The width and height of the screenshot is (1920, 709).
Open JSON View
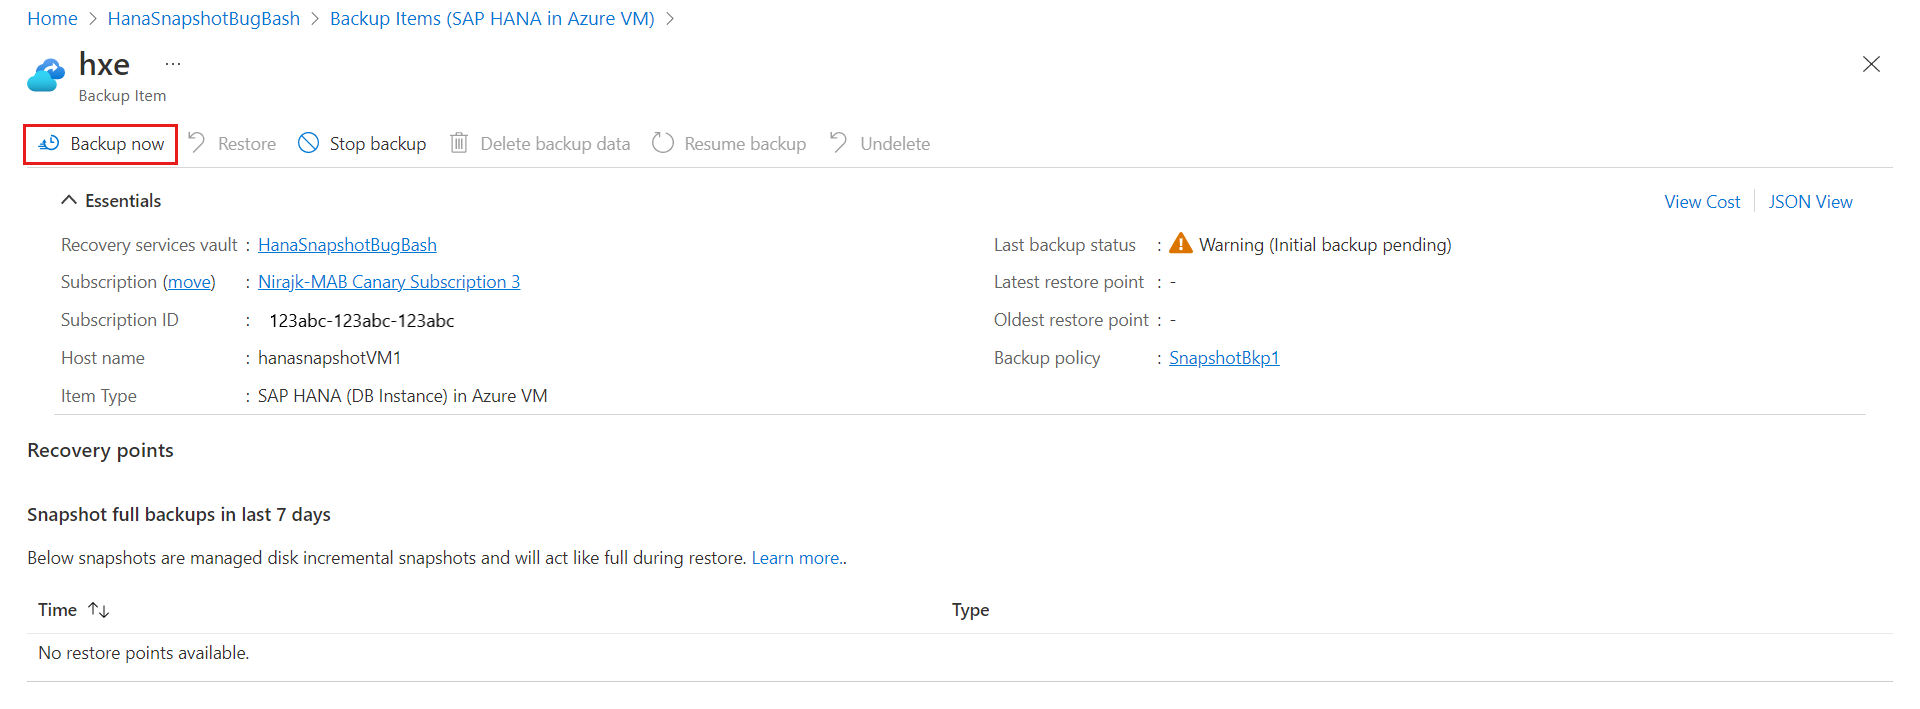[1810, 202]
